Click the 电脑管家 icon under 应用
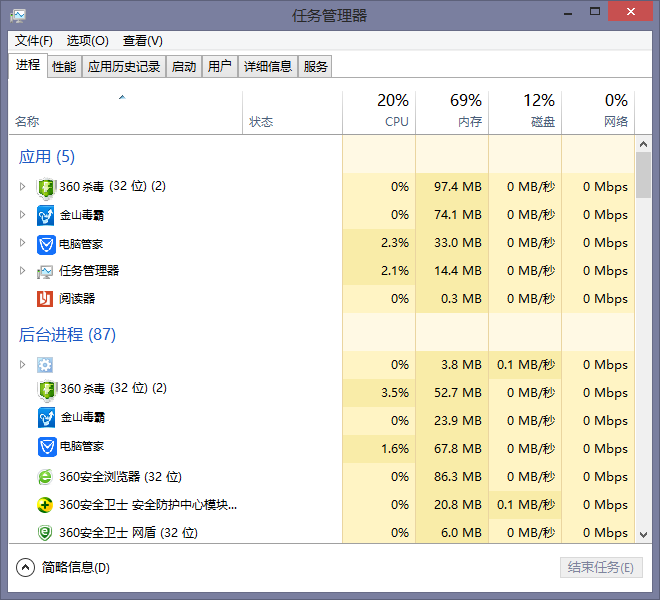 point(46,245)
